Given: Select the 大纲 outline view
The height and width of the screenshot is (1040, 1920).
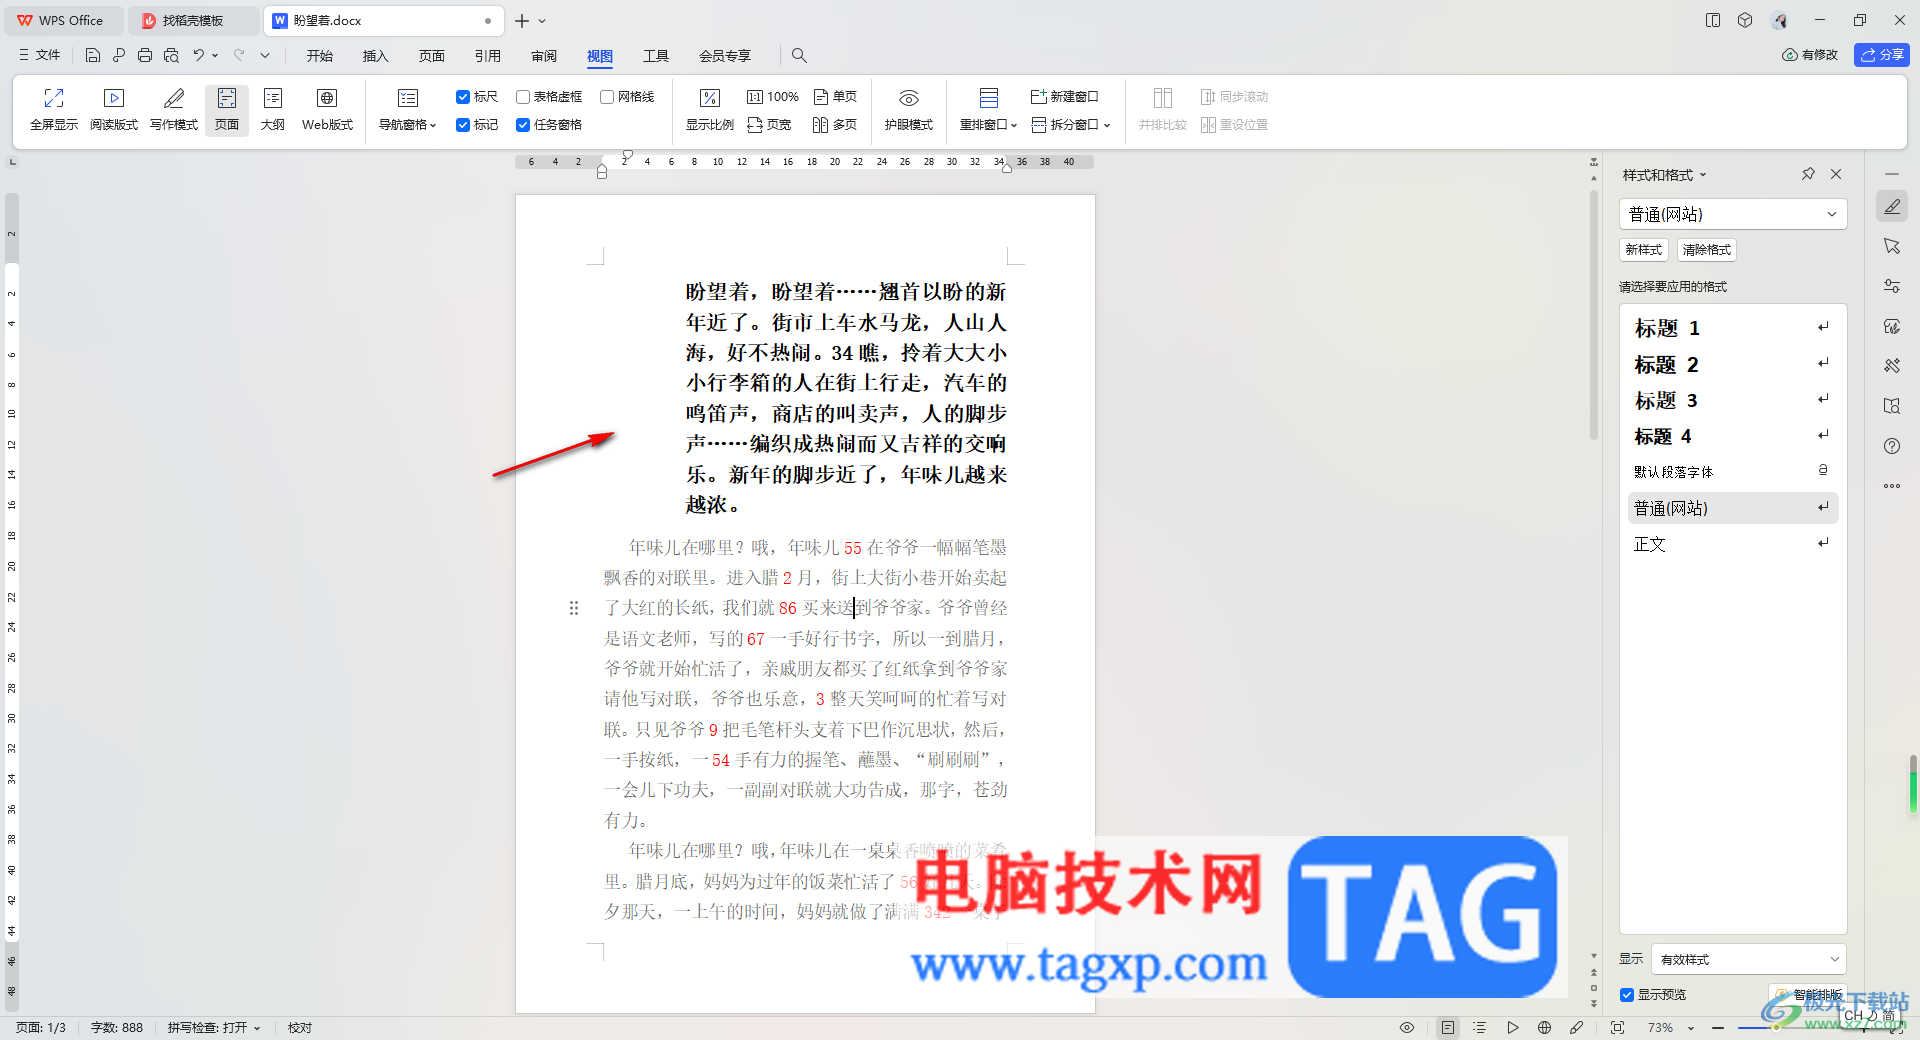Looking at the screenshot, I should (273, 110).
